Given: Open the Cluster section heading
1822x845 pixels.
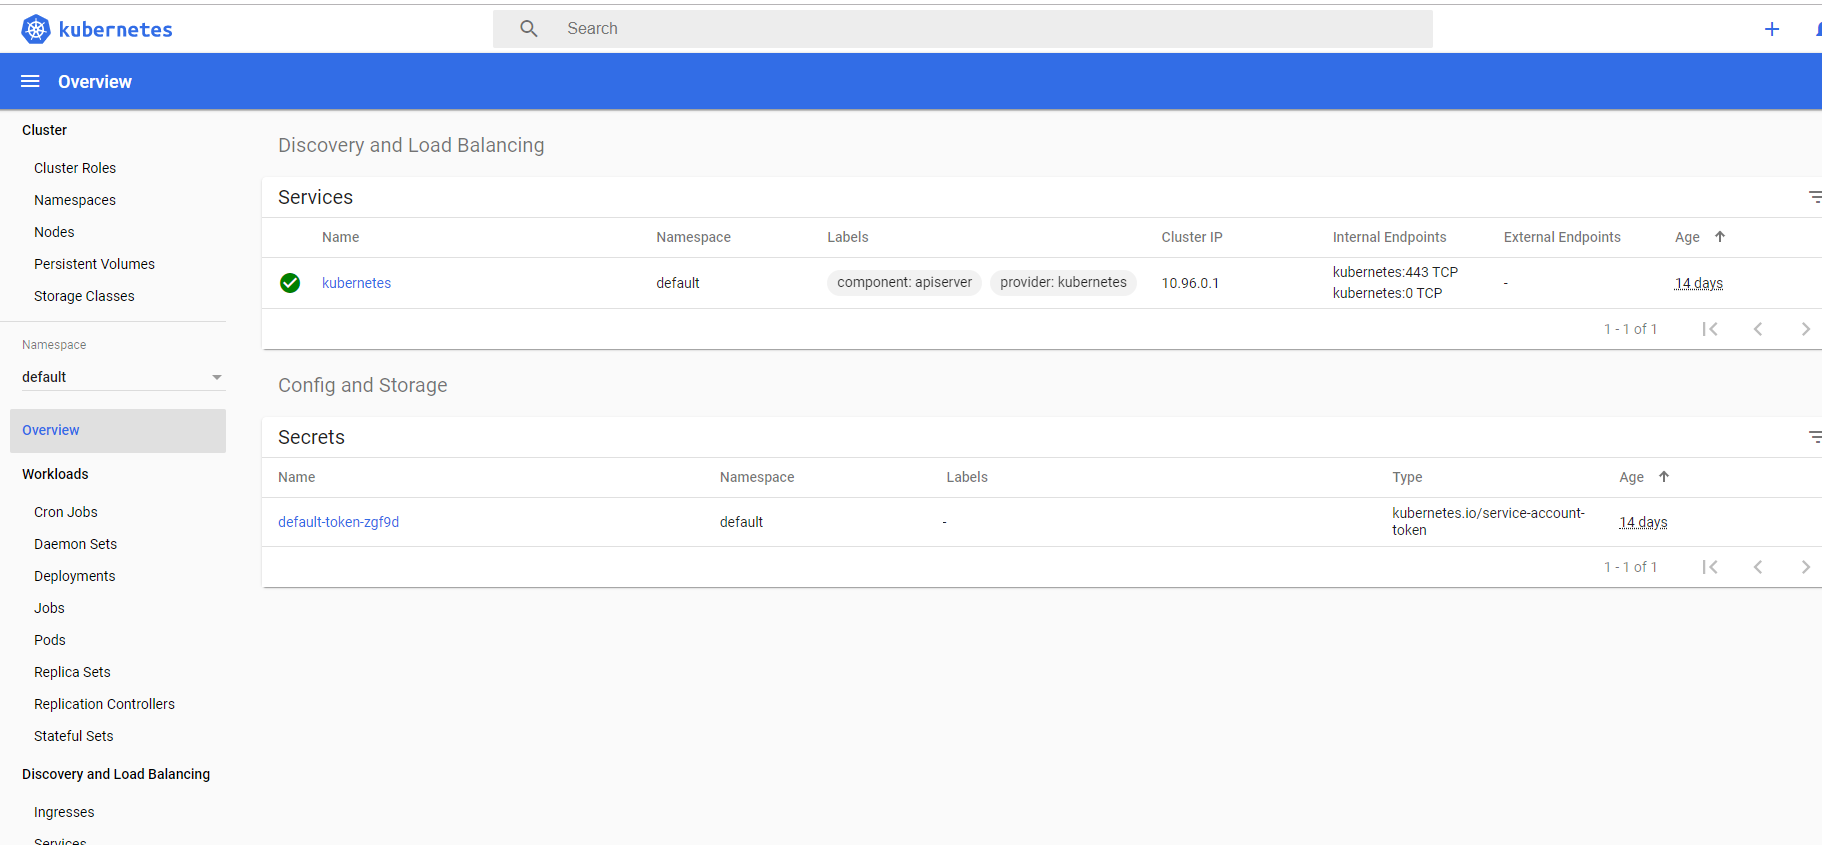Looking at the screenshot, I should coord(44,130).
